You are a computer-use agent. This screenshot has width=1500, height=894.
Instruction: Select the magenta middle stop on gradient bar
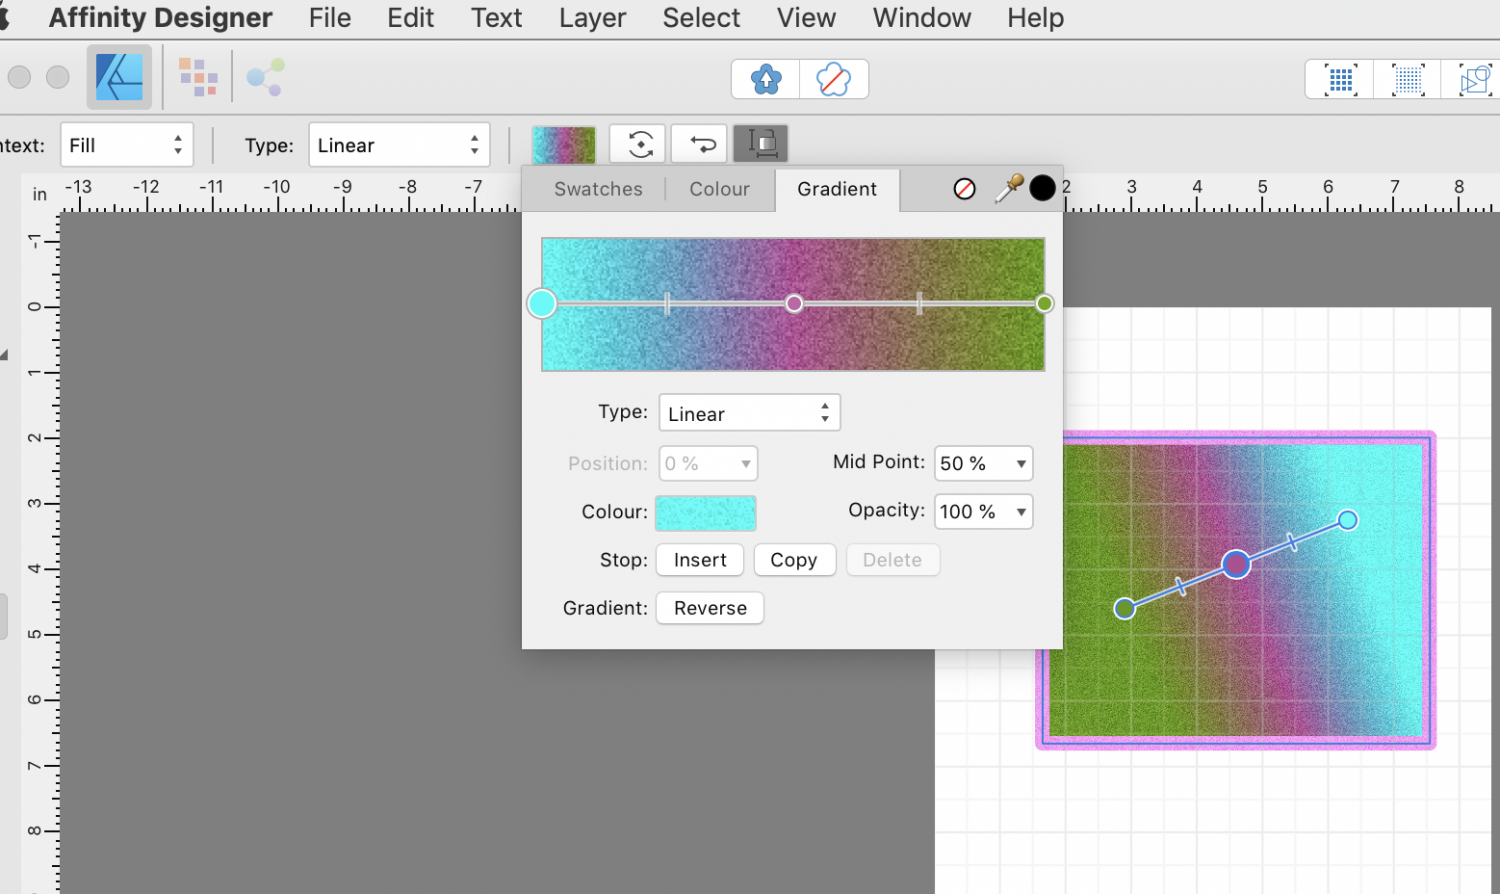pyautogui.click(x=794, y=303)
